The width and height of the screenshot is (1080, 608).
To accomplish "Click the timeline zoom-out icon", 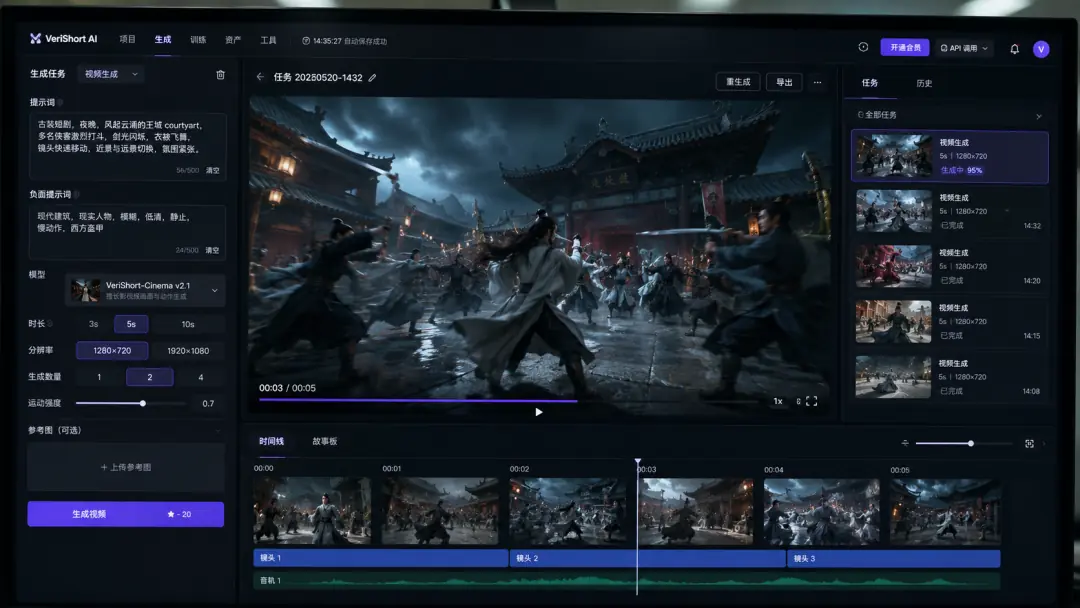I will 905,443.
